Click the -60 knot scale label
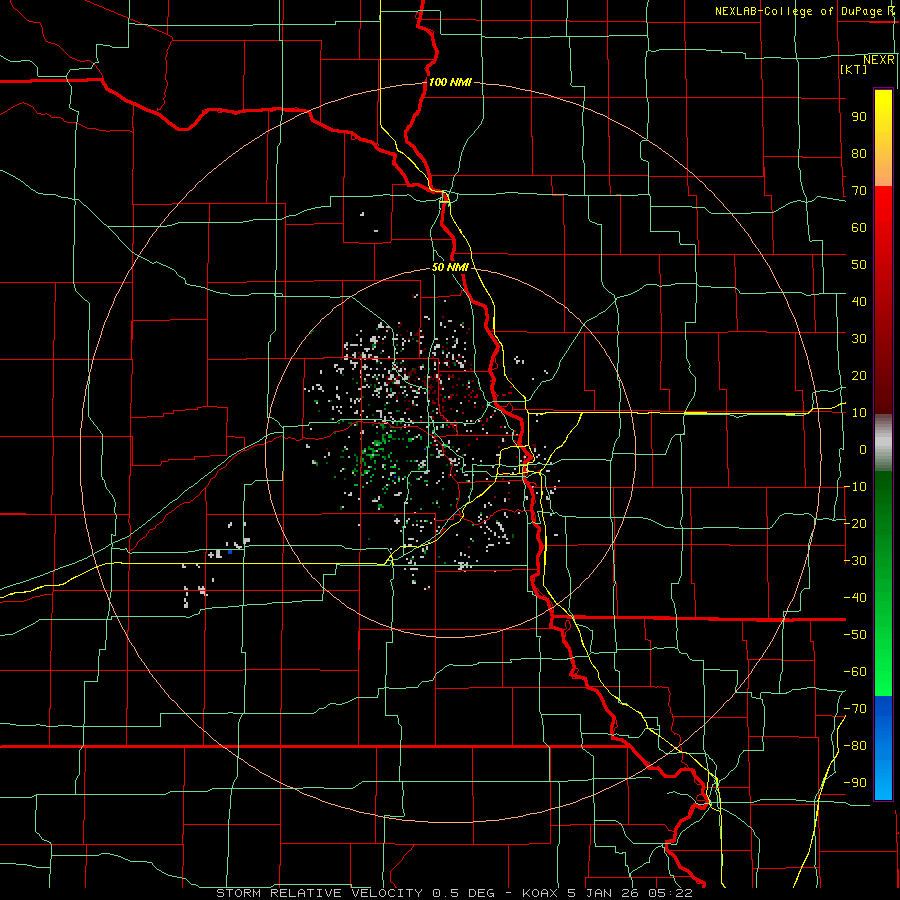The image size is (900, 900). 855,672
